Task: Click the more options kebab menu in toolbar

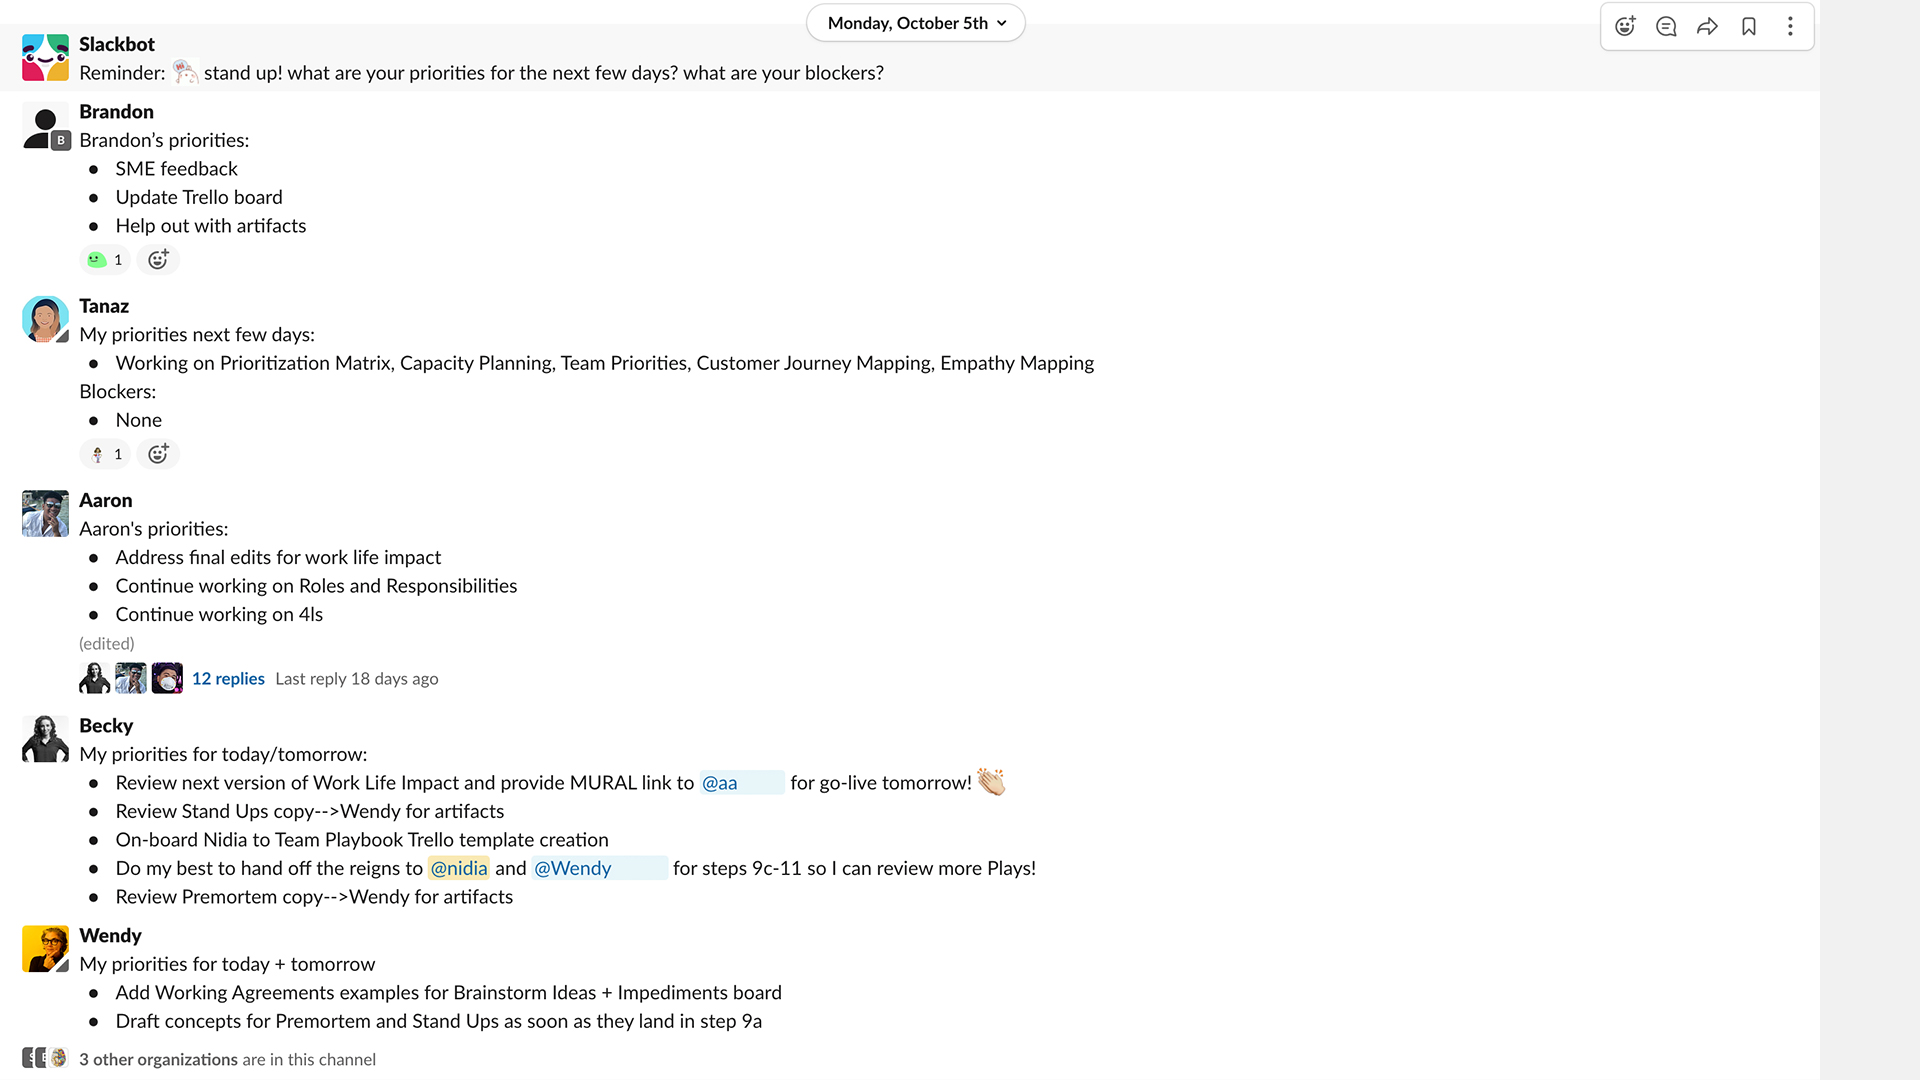Action: [1791, 25]
